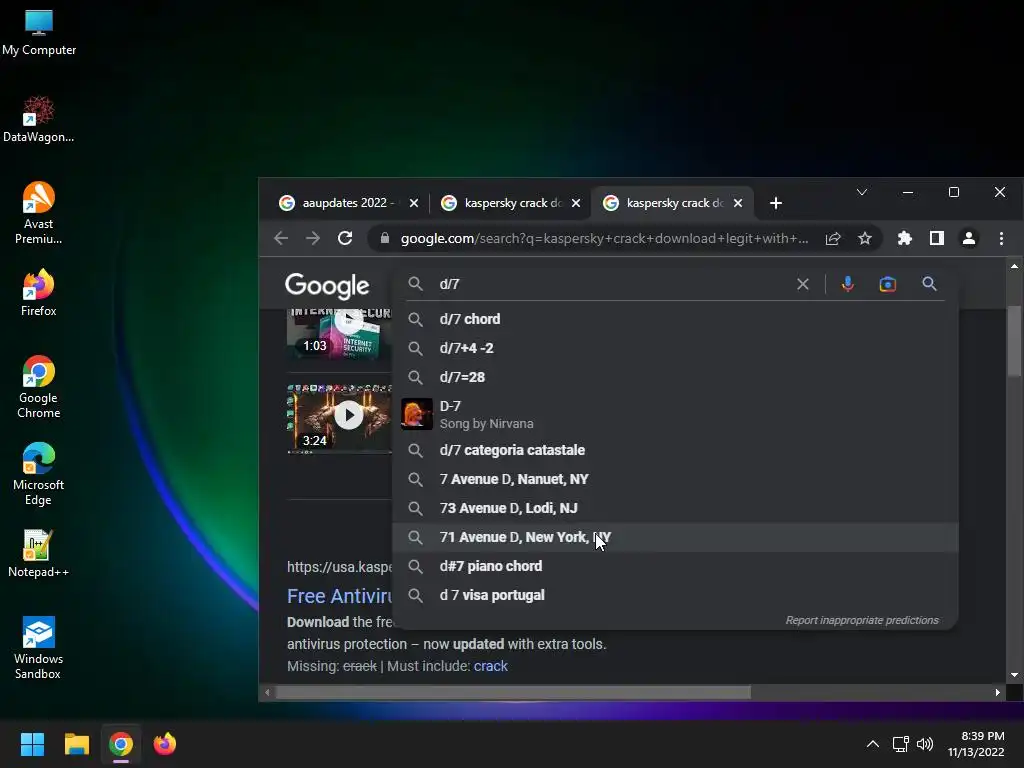
Task: Close the middle kaspersky crack tab
Action: [x=576, y=203]
